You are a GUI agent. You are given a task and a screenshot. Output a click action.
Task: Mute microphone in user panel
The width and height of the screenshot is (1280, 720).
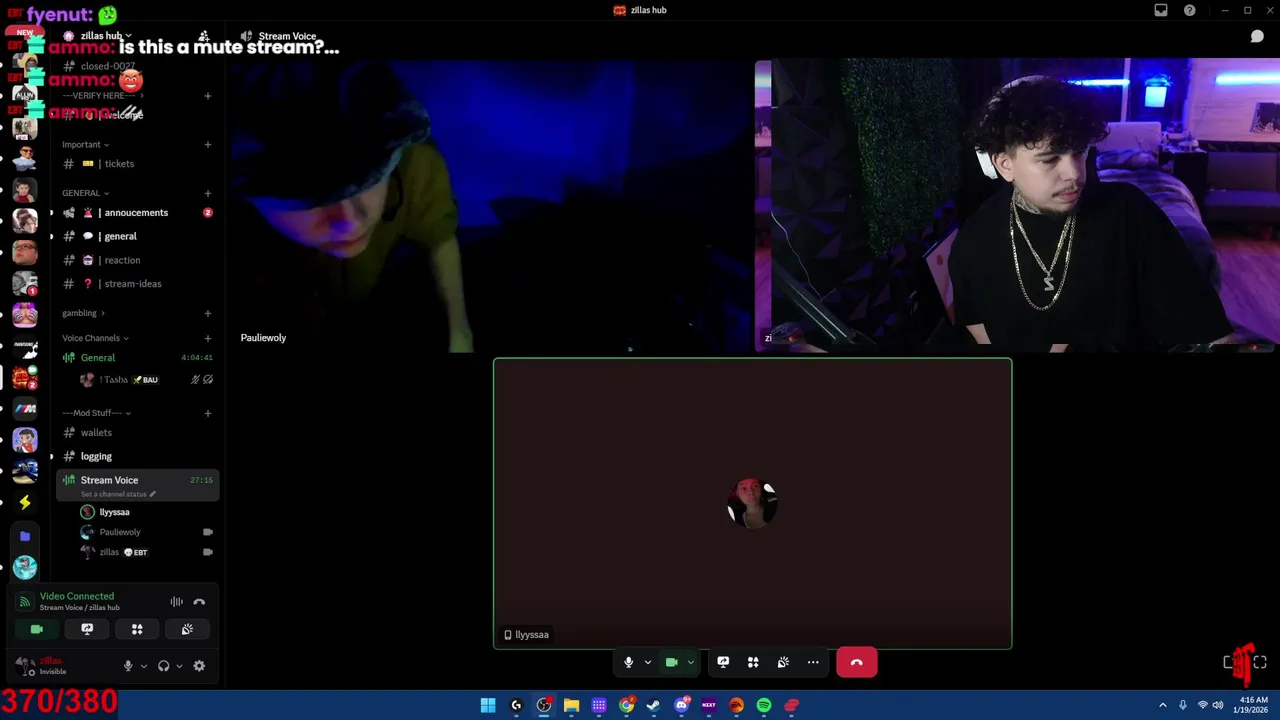coord(128,666)
